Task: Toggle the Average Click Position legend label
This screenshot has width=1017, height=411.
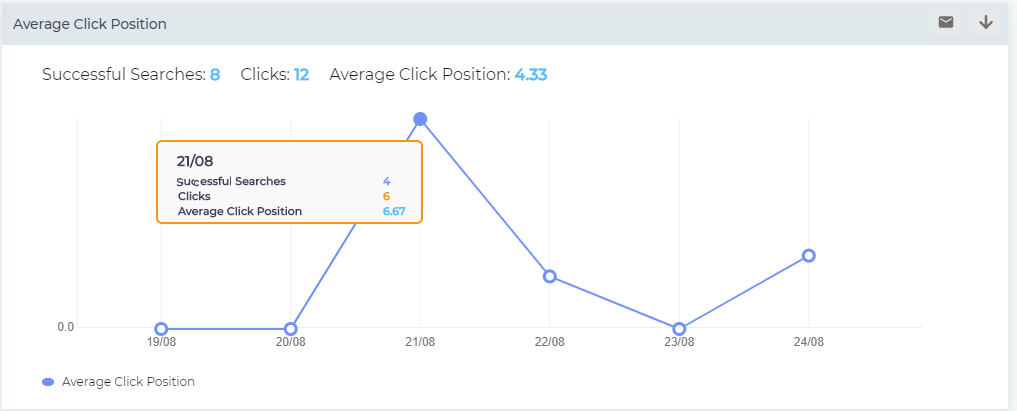Action: coord(128,382)
